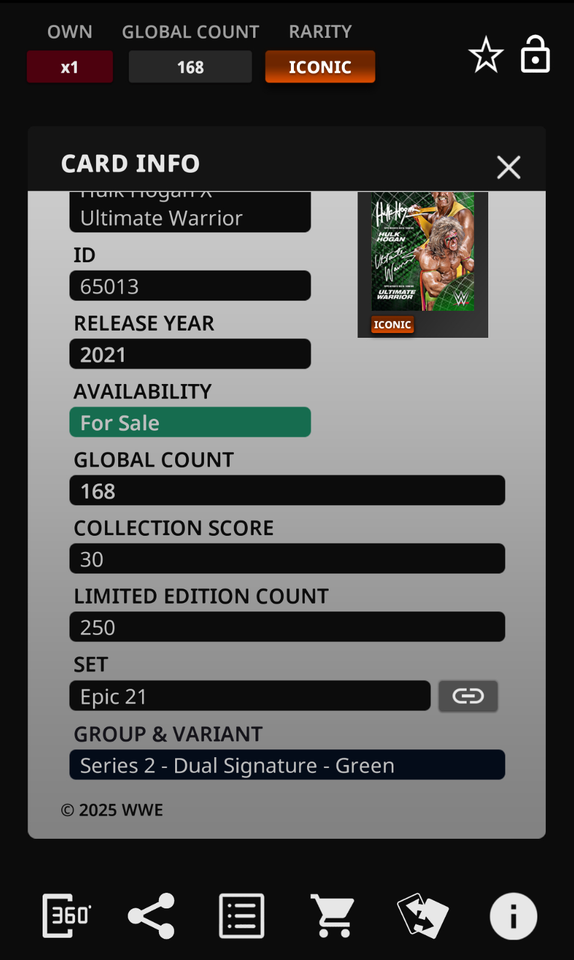574x960 pixels.
Task: Open the Epic 21 set link icon
Action: click(468, 696)
